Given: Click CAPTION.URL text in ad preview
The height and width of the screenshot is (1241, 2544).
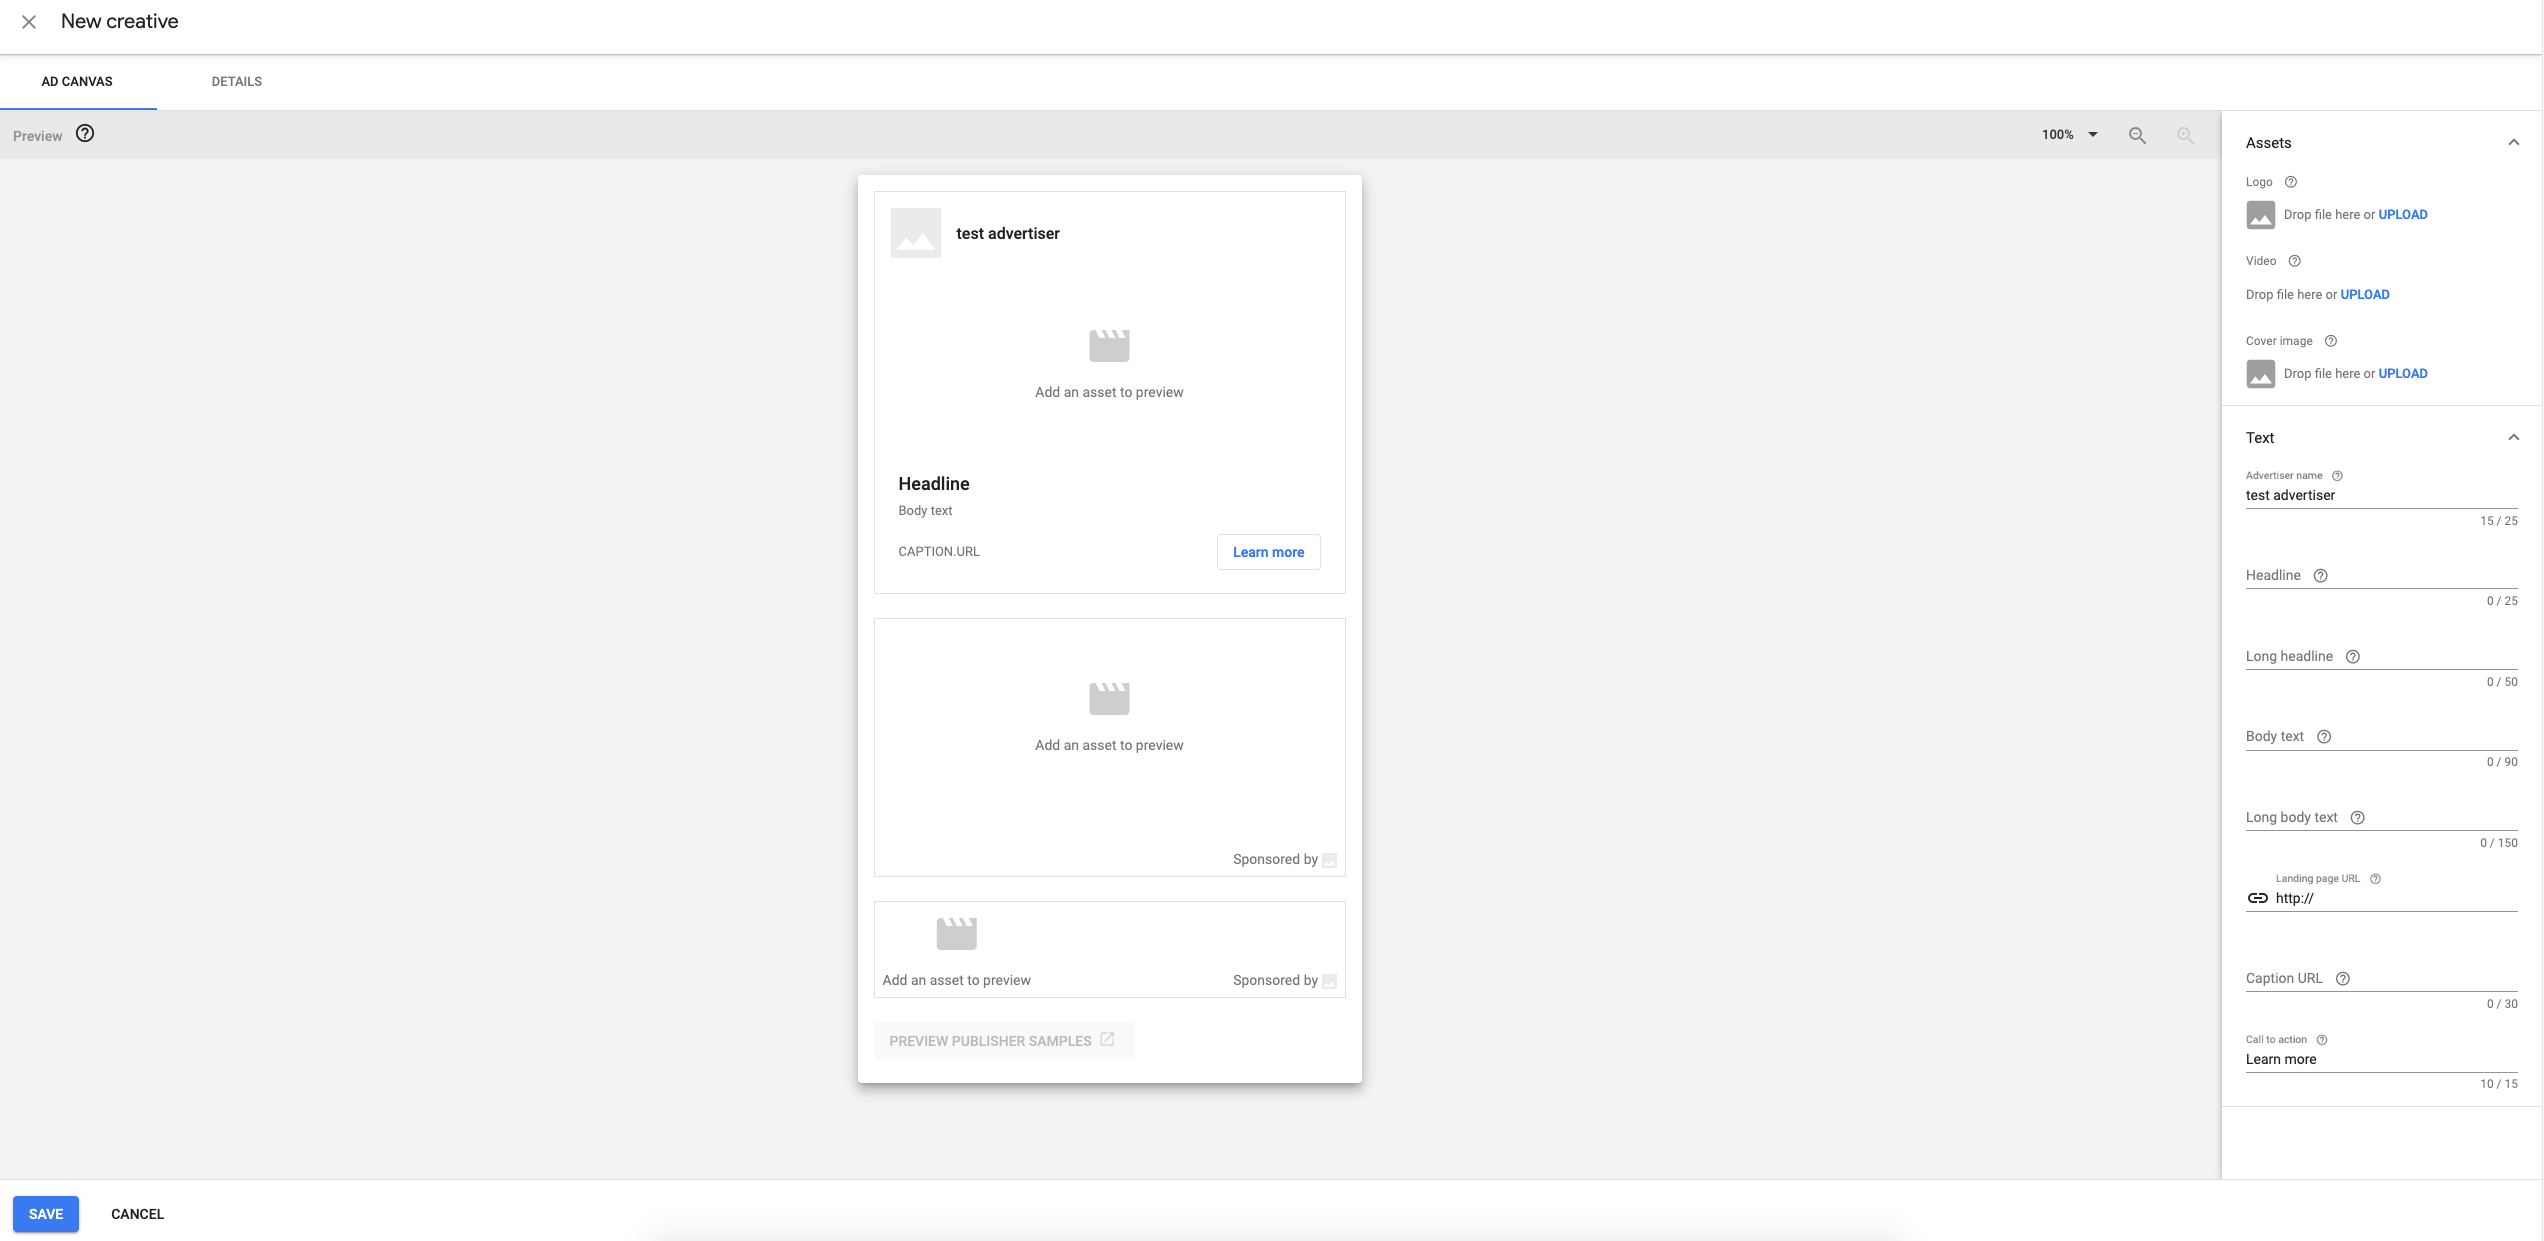Looking at the screenshot, I should point(939,552).
